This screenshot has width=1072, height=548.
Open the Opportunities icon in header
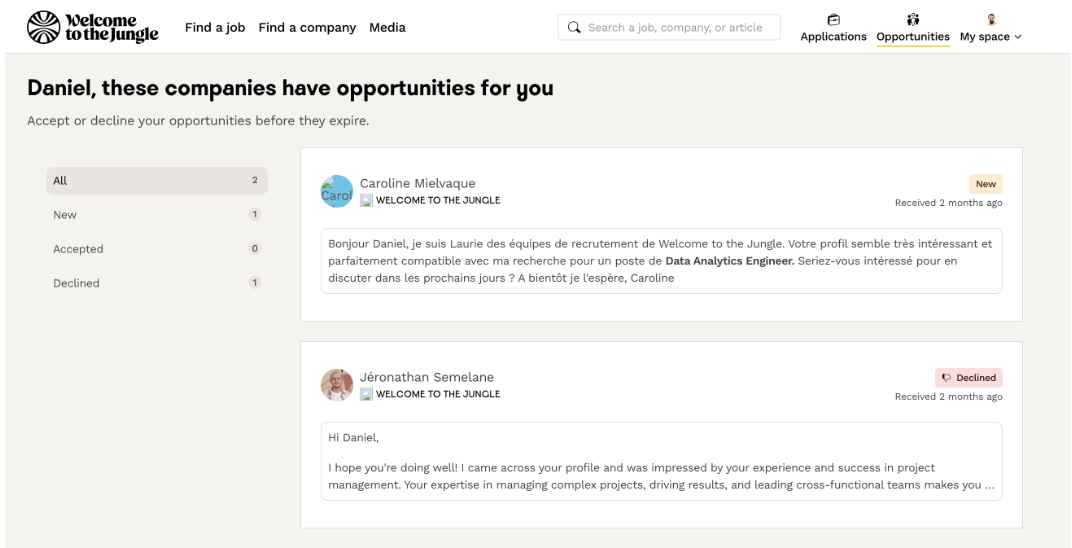point(912,19)
